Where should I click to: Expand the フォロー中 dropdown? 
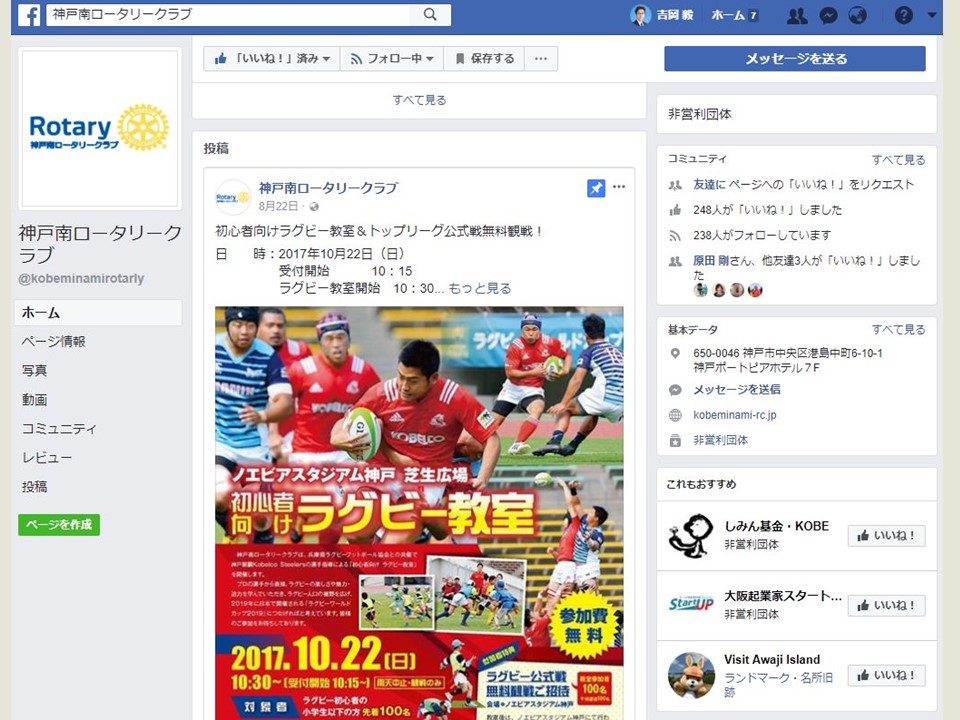[x=392, y=59]
